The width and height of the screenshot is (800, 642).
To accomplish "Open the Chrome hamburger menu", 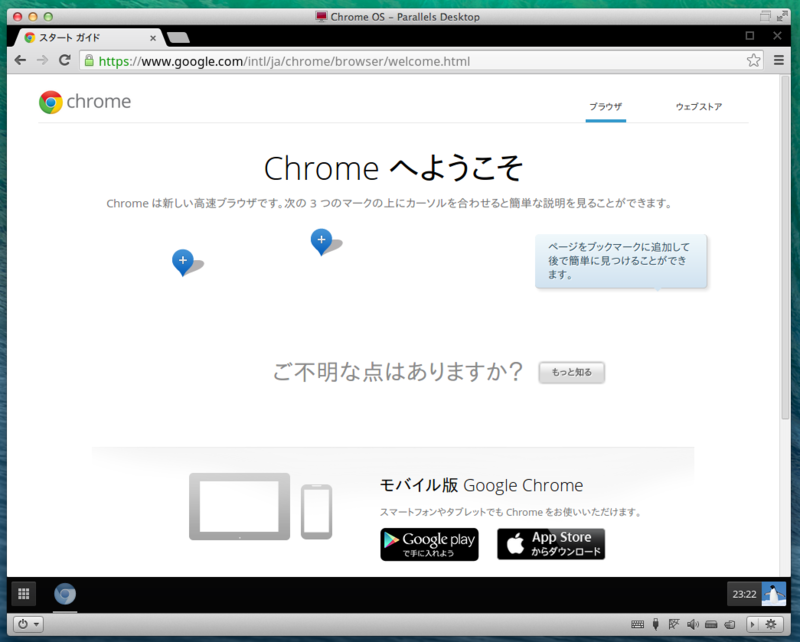I will pyautogui.click(x=779, y=60).
